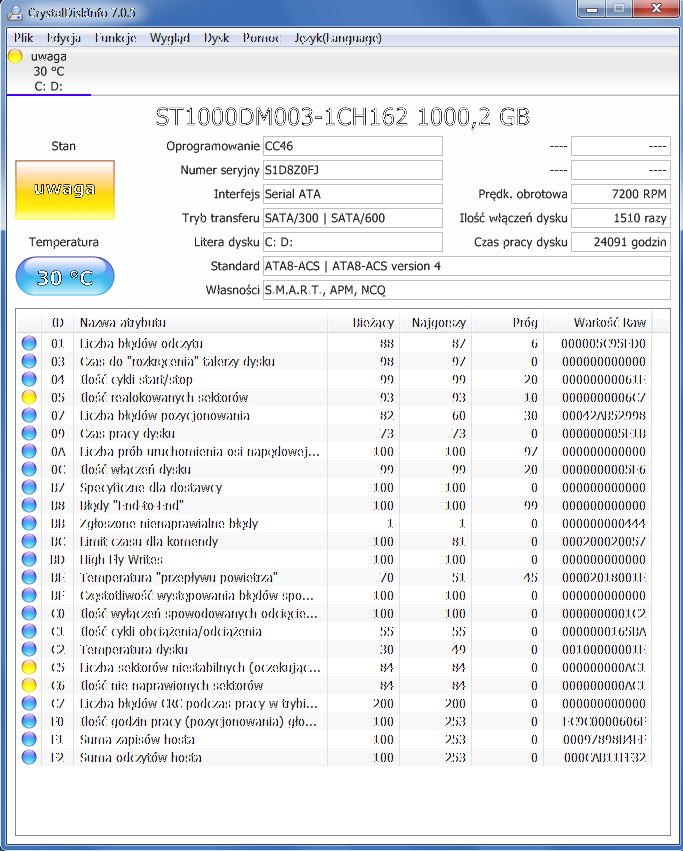Click blue status dot for attribute 0A
Image resolution: width=683 pixels, height=851 pixels.
29,451
